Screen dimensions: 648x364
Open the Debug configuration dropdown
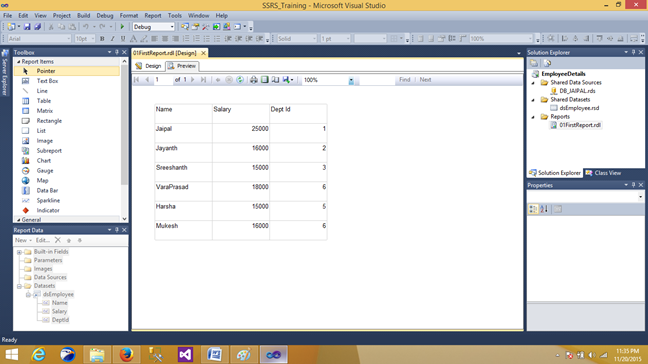172,27
